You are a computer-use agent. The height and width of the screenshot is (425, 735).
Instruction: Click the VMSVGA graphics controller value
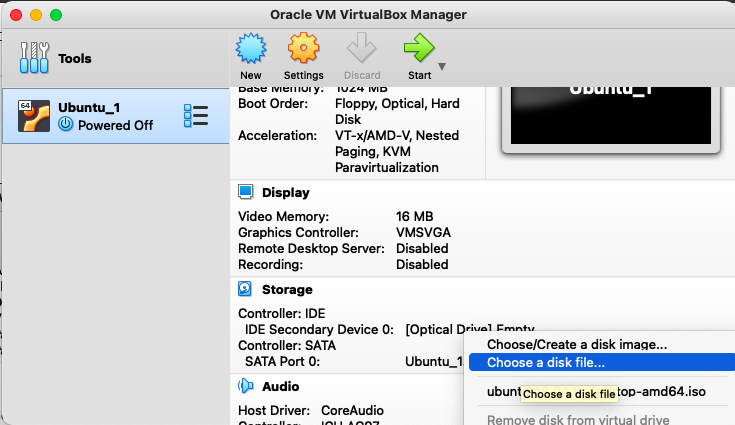(x=423, y=232)
